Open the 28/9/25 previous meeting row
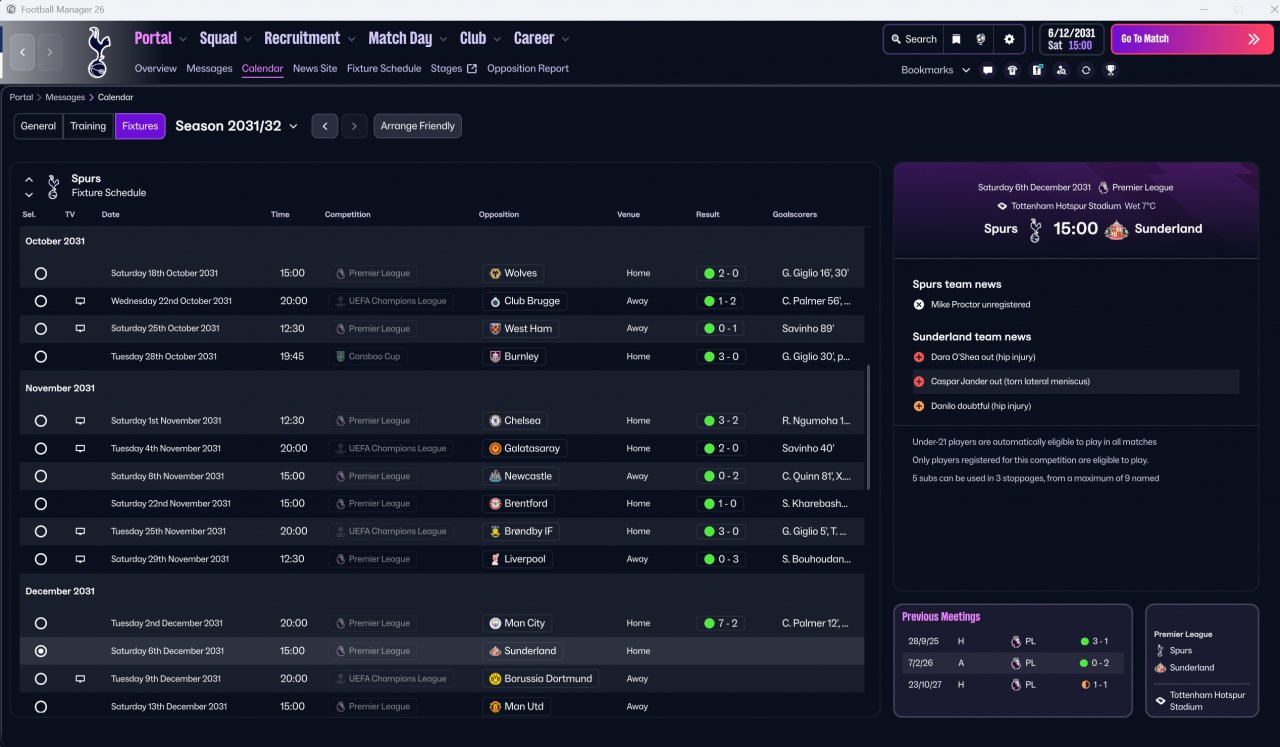This screenshot has width=1280, height=747. click(x=1011, y=641)
